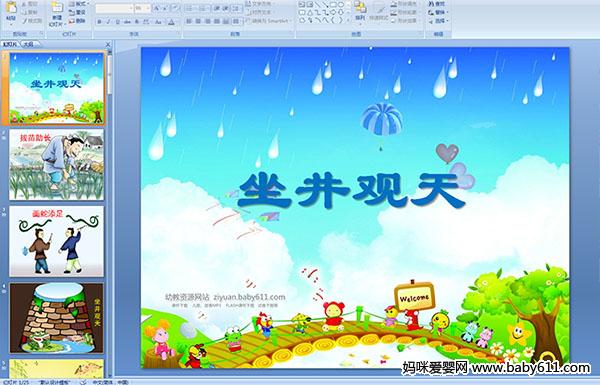Toggle Italic formatting in the font group
This screenshot has width=600, height=385.
coord(108,22)
